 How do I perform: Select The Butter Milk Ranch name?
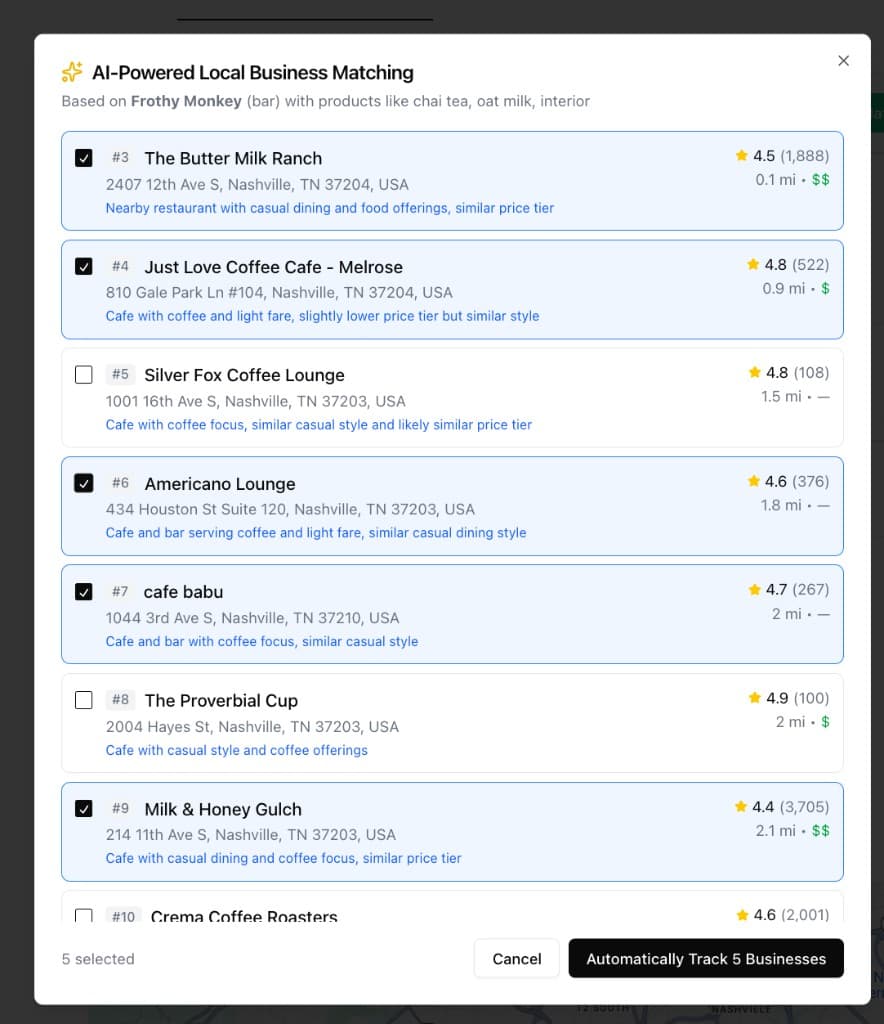[233, 159]
